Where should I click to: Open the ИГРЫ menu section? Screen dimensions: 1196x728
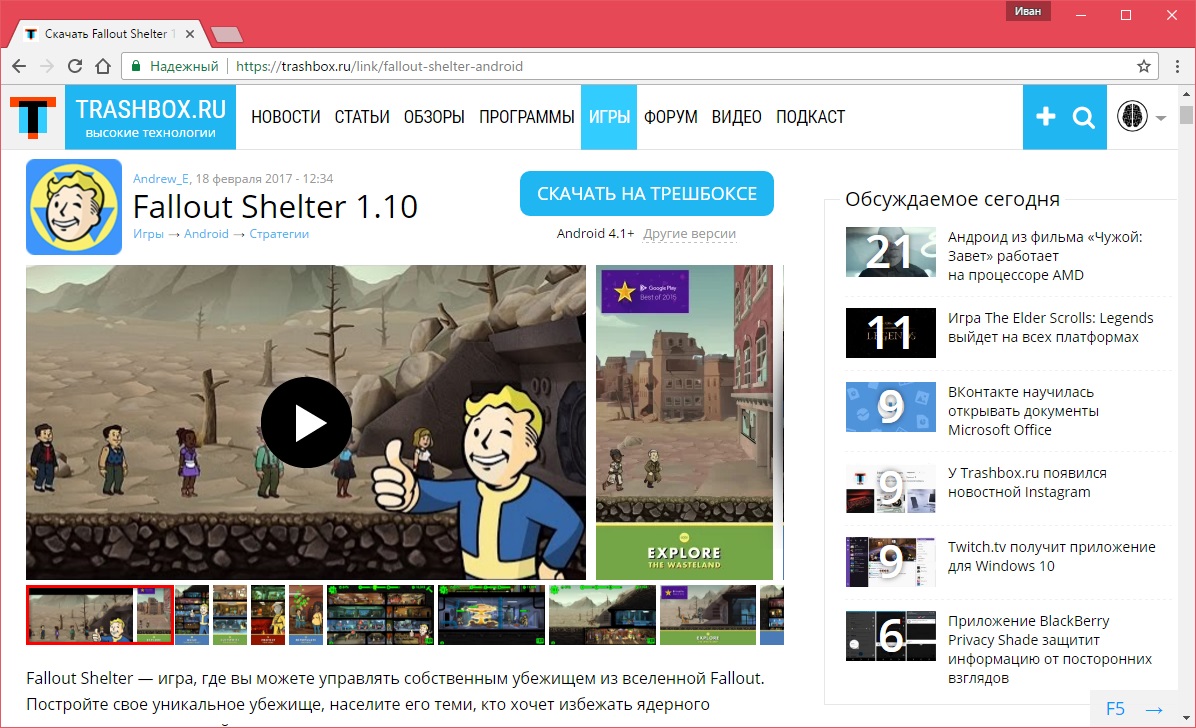pos(609,117)
